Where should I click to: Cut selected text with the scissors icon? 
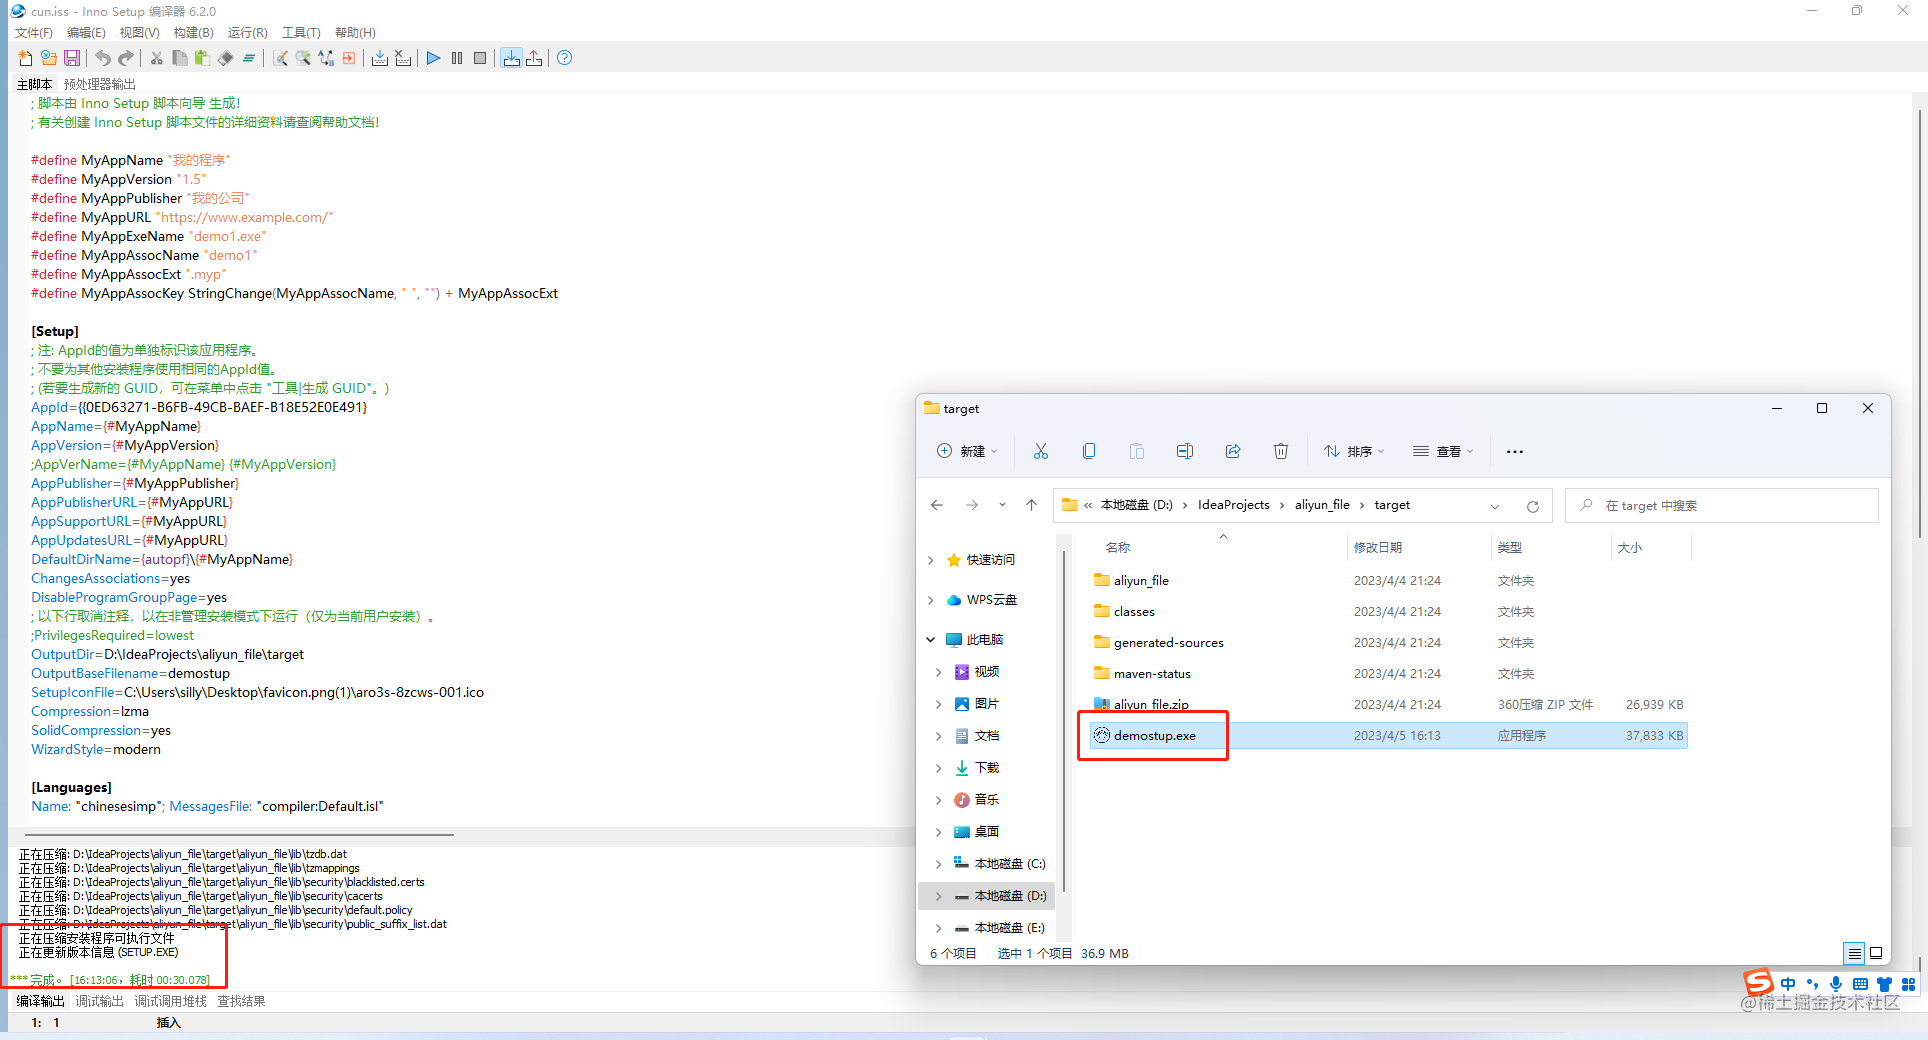click(157, 58)
